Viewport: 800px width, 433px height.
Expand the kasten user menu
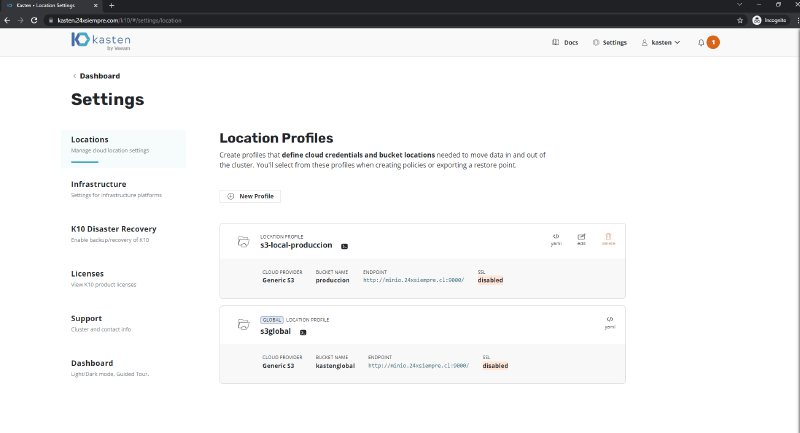tap(661, 43)
